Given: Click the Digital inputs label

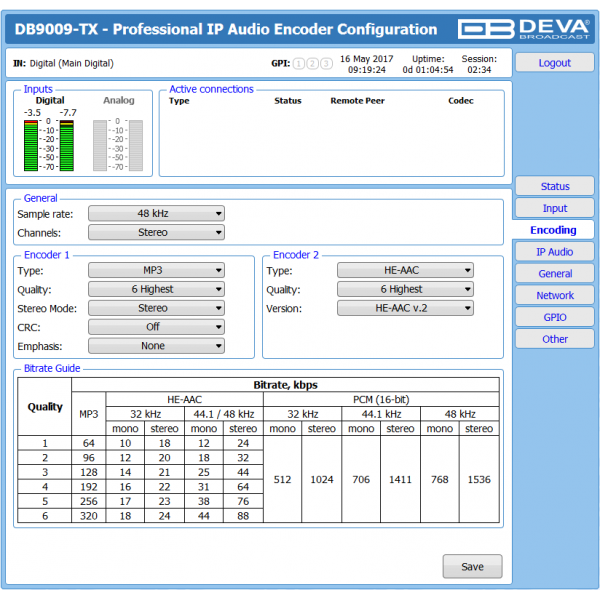Looking at the screenshot, I should pos(50,100).
